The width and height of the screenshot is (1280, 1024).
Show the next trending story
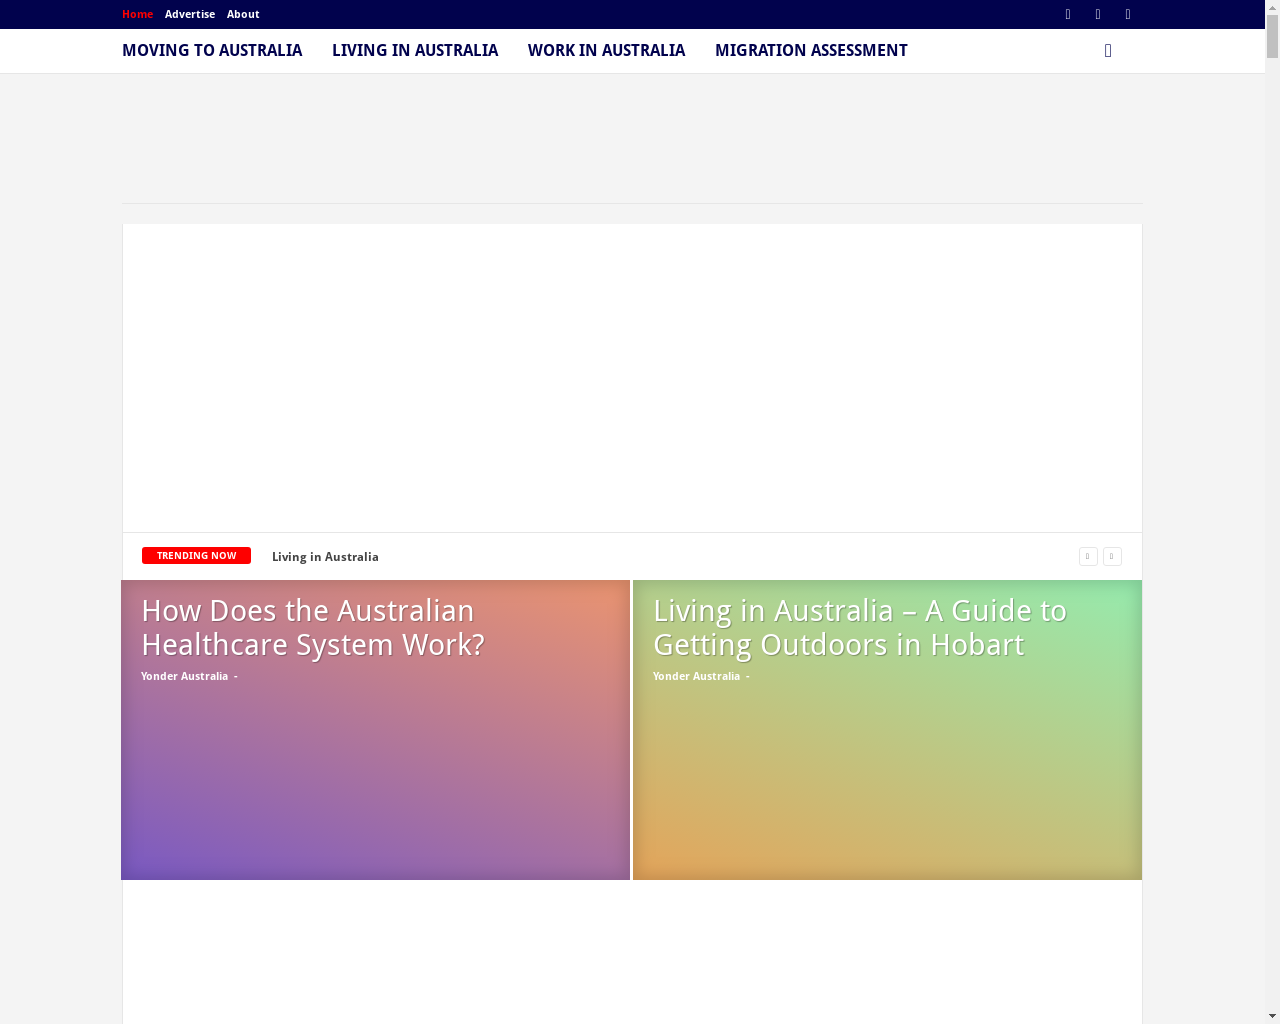click(1112, 556)
